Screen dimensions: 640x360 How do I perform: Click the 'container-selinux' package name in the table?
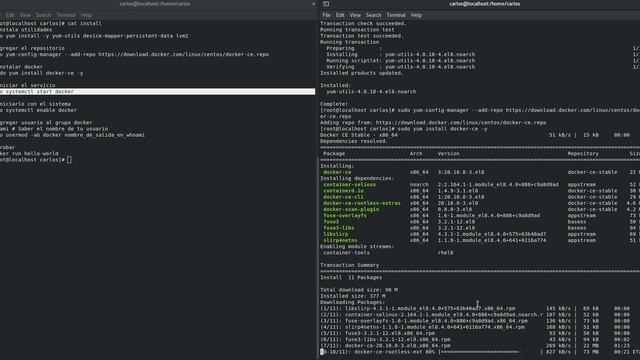349,184
